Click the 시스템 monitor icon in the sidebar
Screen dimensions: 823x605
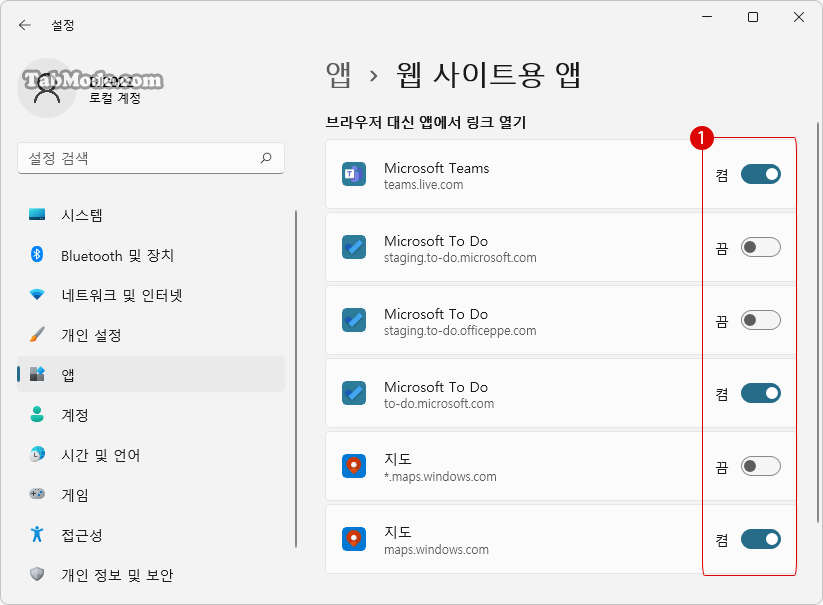[37, 215]
